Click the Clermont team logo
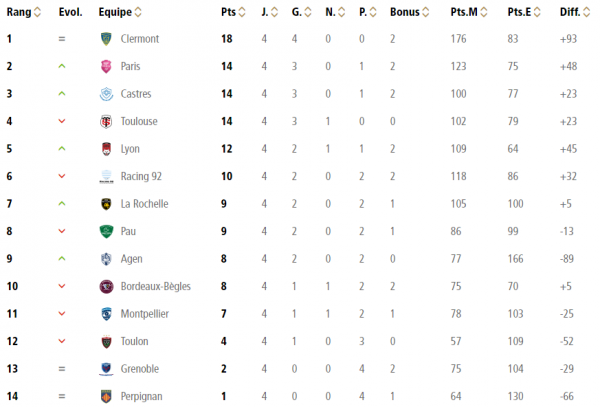This screenshot has height=407, width=600. [106, 39]
